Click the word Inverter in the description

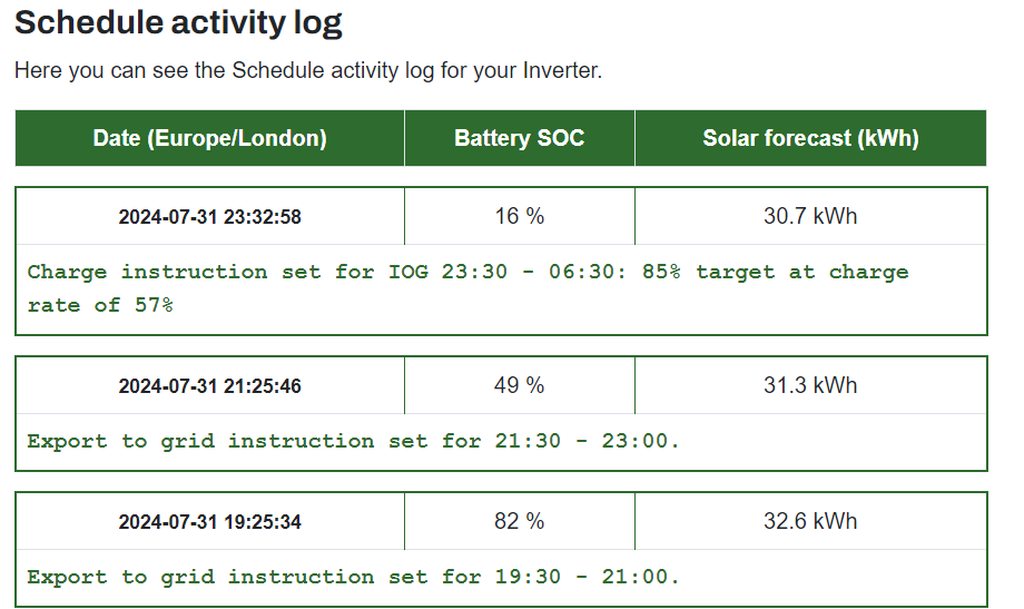(562, 71)
